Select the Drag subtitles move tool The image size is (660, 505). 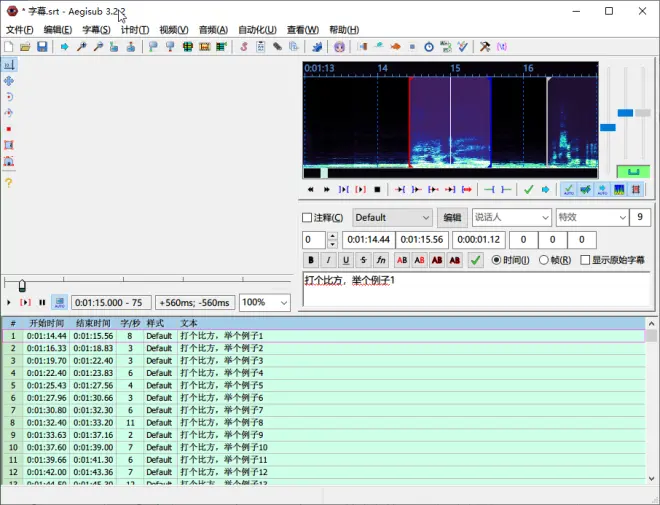(x=9, y=81)
